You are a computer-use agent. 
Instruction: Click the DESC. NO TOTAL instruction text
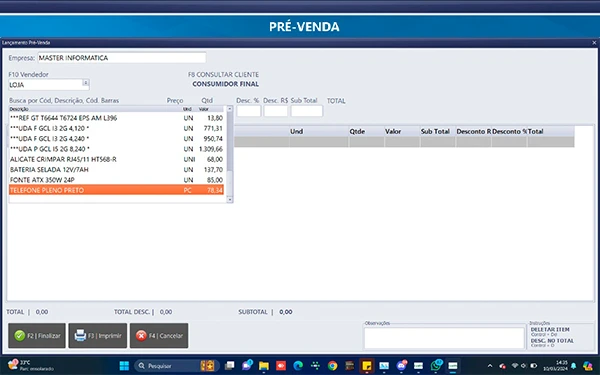coord(552,341)
